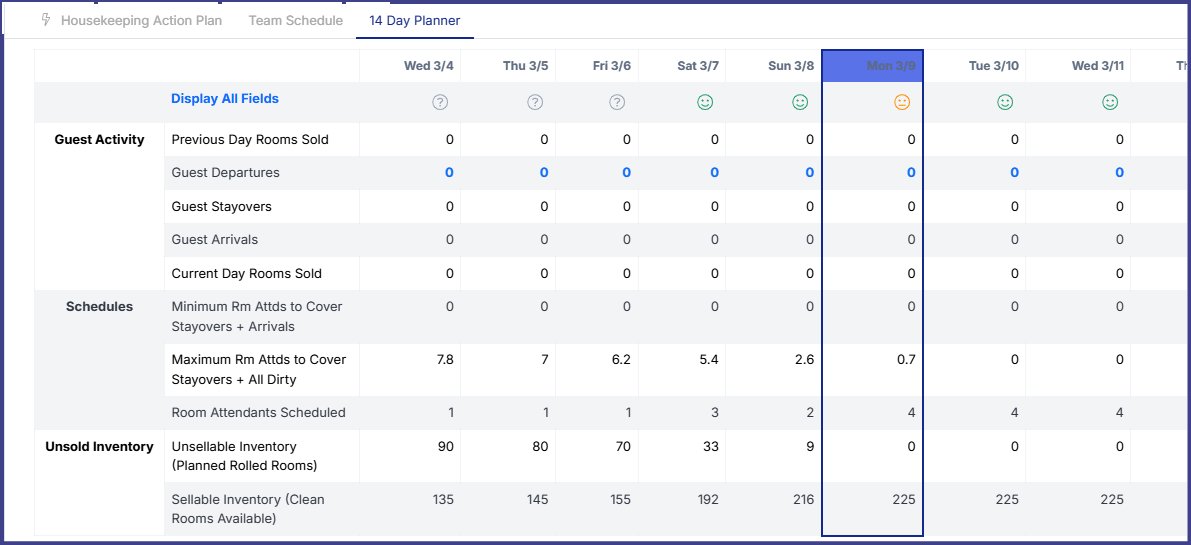This screenshot has height=545, width=1191.
Task: Open Guest Departures value for Mon 3/9
Action: point(911,173)
